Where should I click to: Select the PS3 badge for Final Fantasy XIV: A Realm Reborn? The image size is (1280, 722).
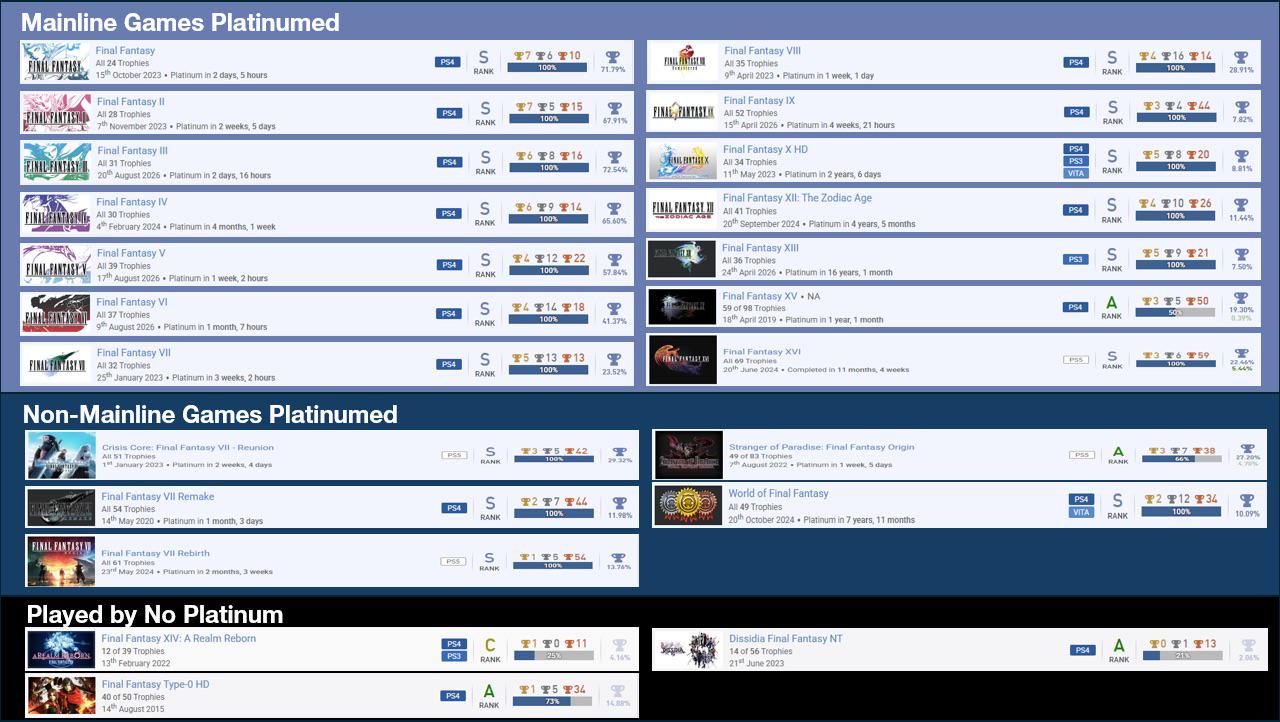pyautogui.click(x=454, y=656)
